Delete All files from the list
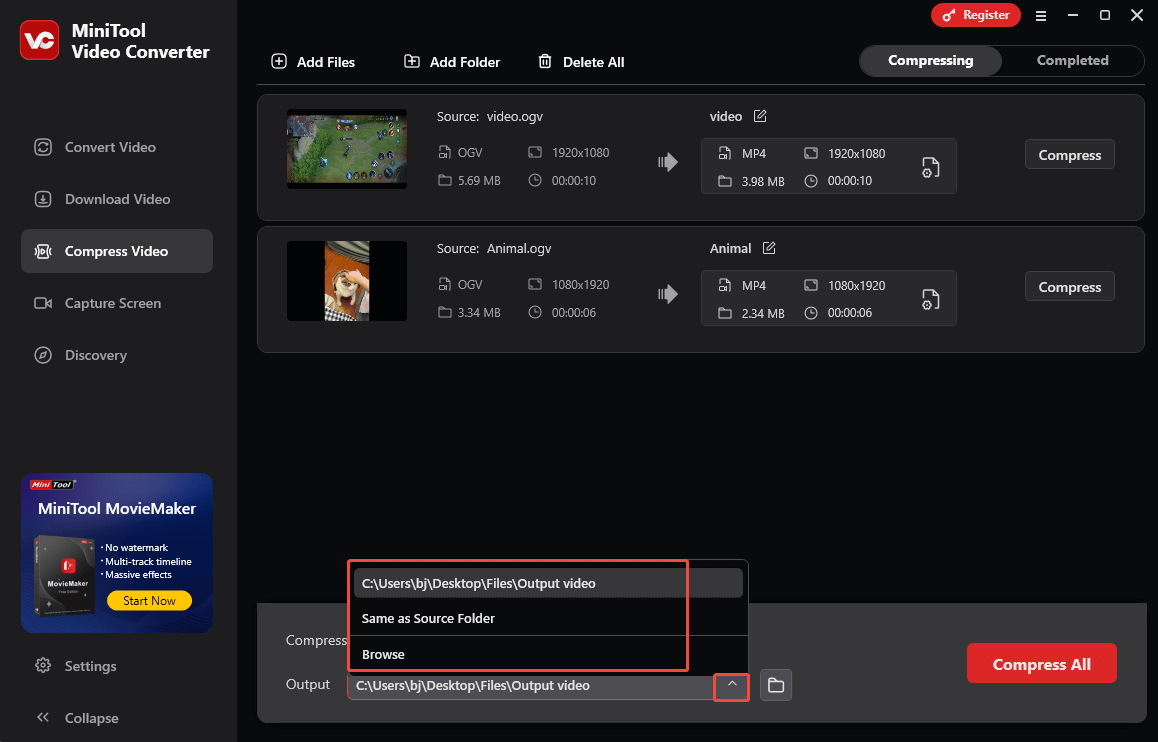Screen dimensions: 1158x742 581,61
